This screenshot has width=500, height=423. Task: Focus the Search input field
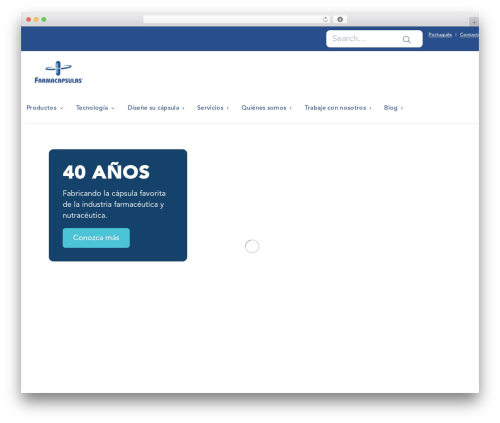click(374, 39)
